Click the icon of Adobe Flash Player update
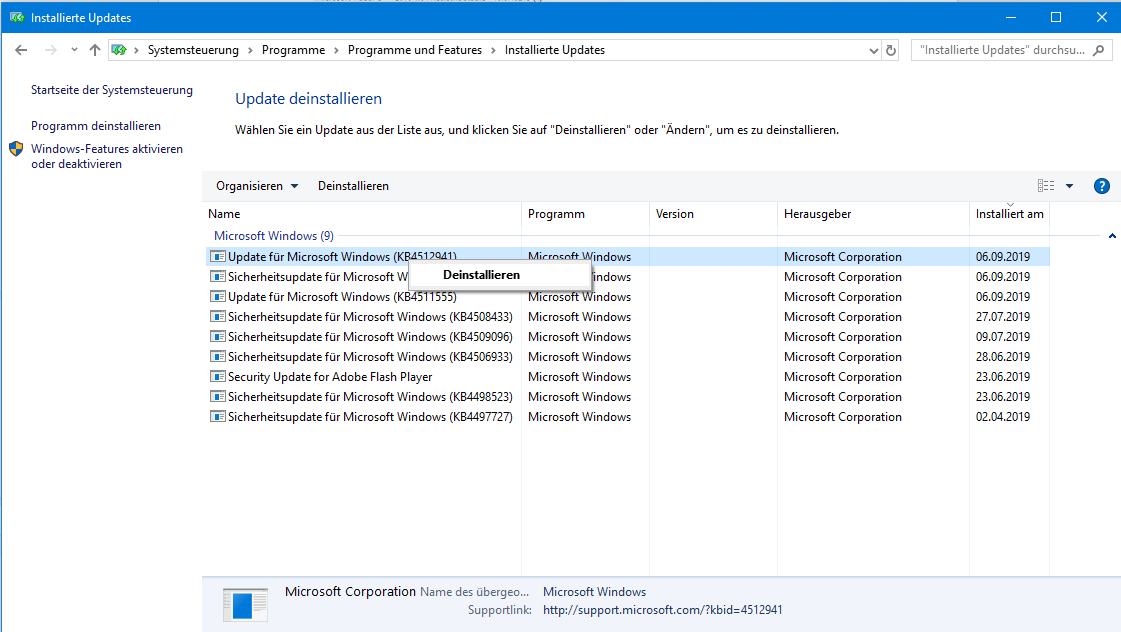This screenshot has height=632, width=1121. 217,376
